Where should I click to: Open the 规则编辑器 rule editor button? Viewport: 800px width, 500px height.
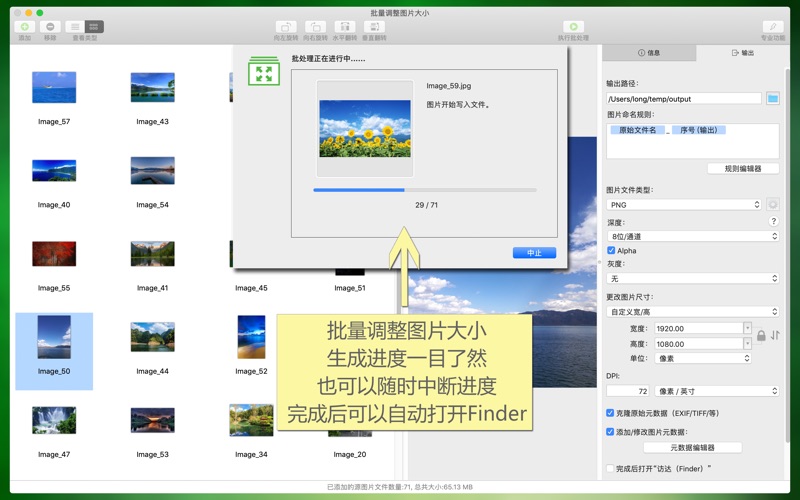coord(742,168)
